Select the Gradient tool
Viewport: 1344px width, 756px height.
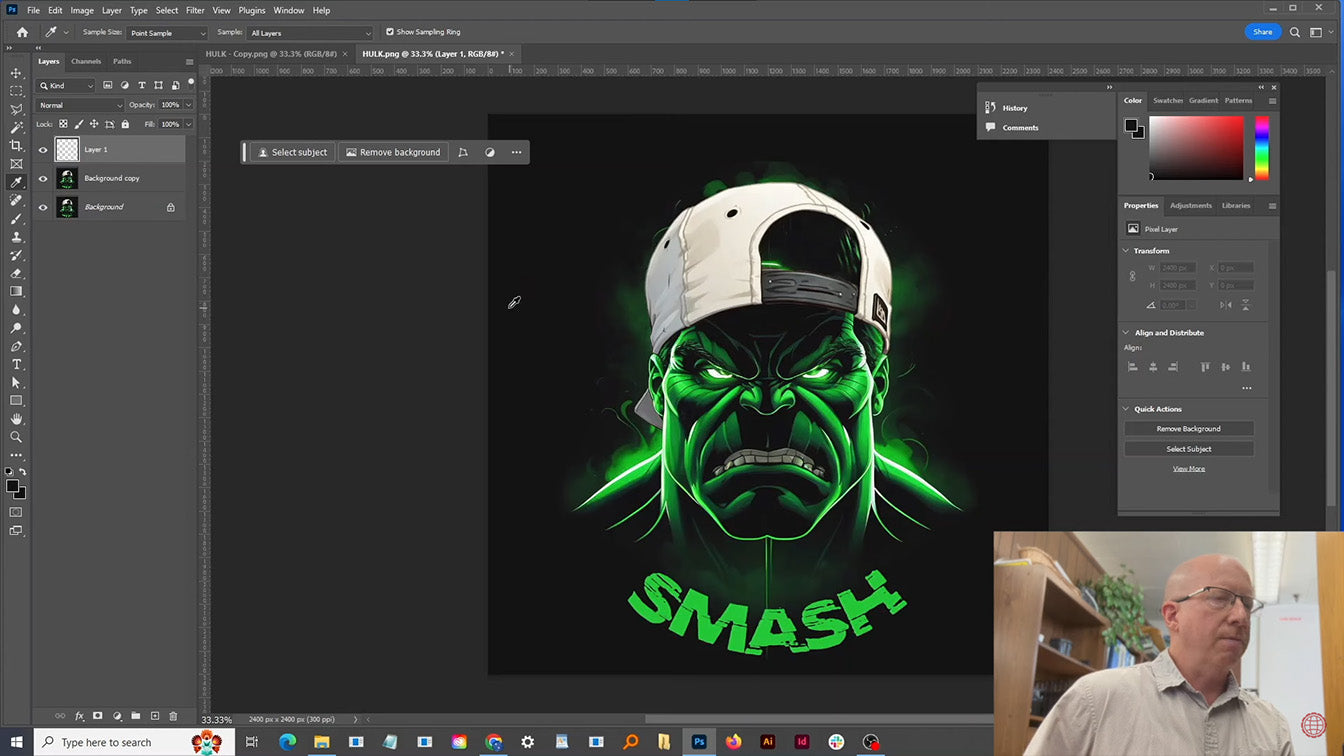click(16, 291)
